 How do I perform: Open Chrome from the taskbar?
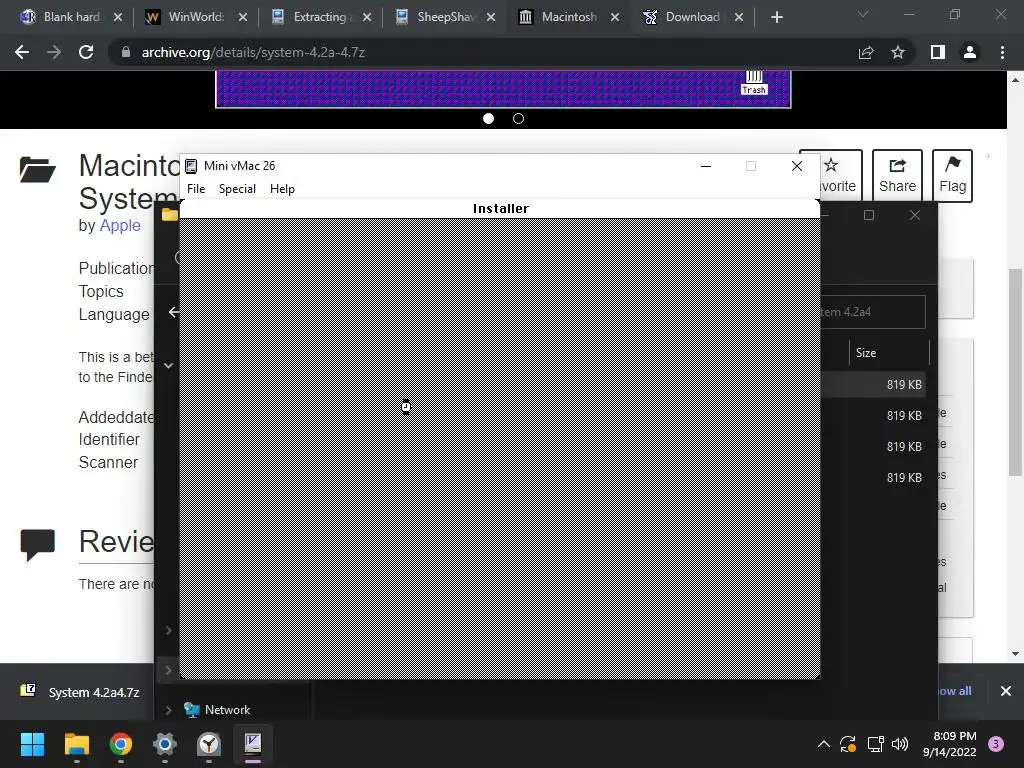coord(121,744)
